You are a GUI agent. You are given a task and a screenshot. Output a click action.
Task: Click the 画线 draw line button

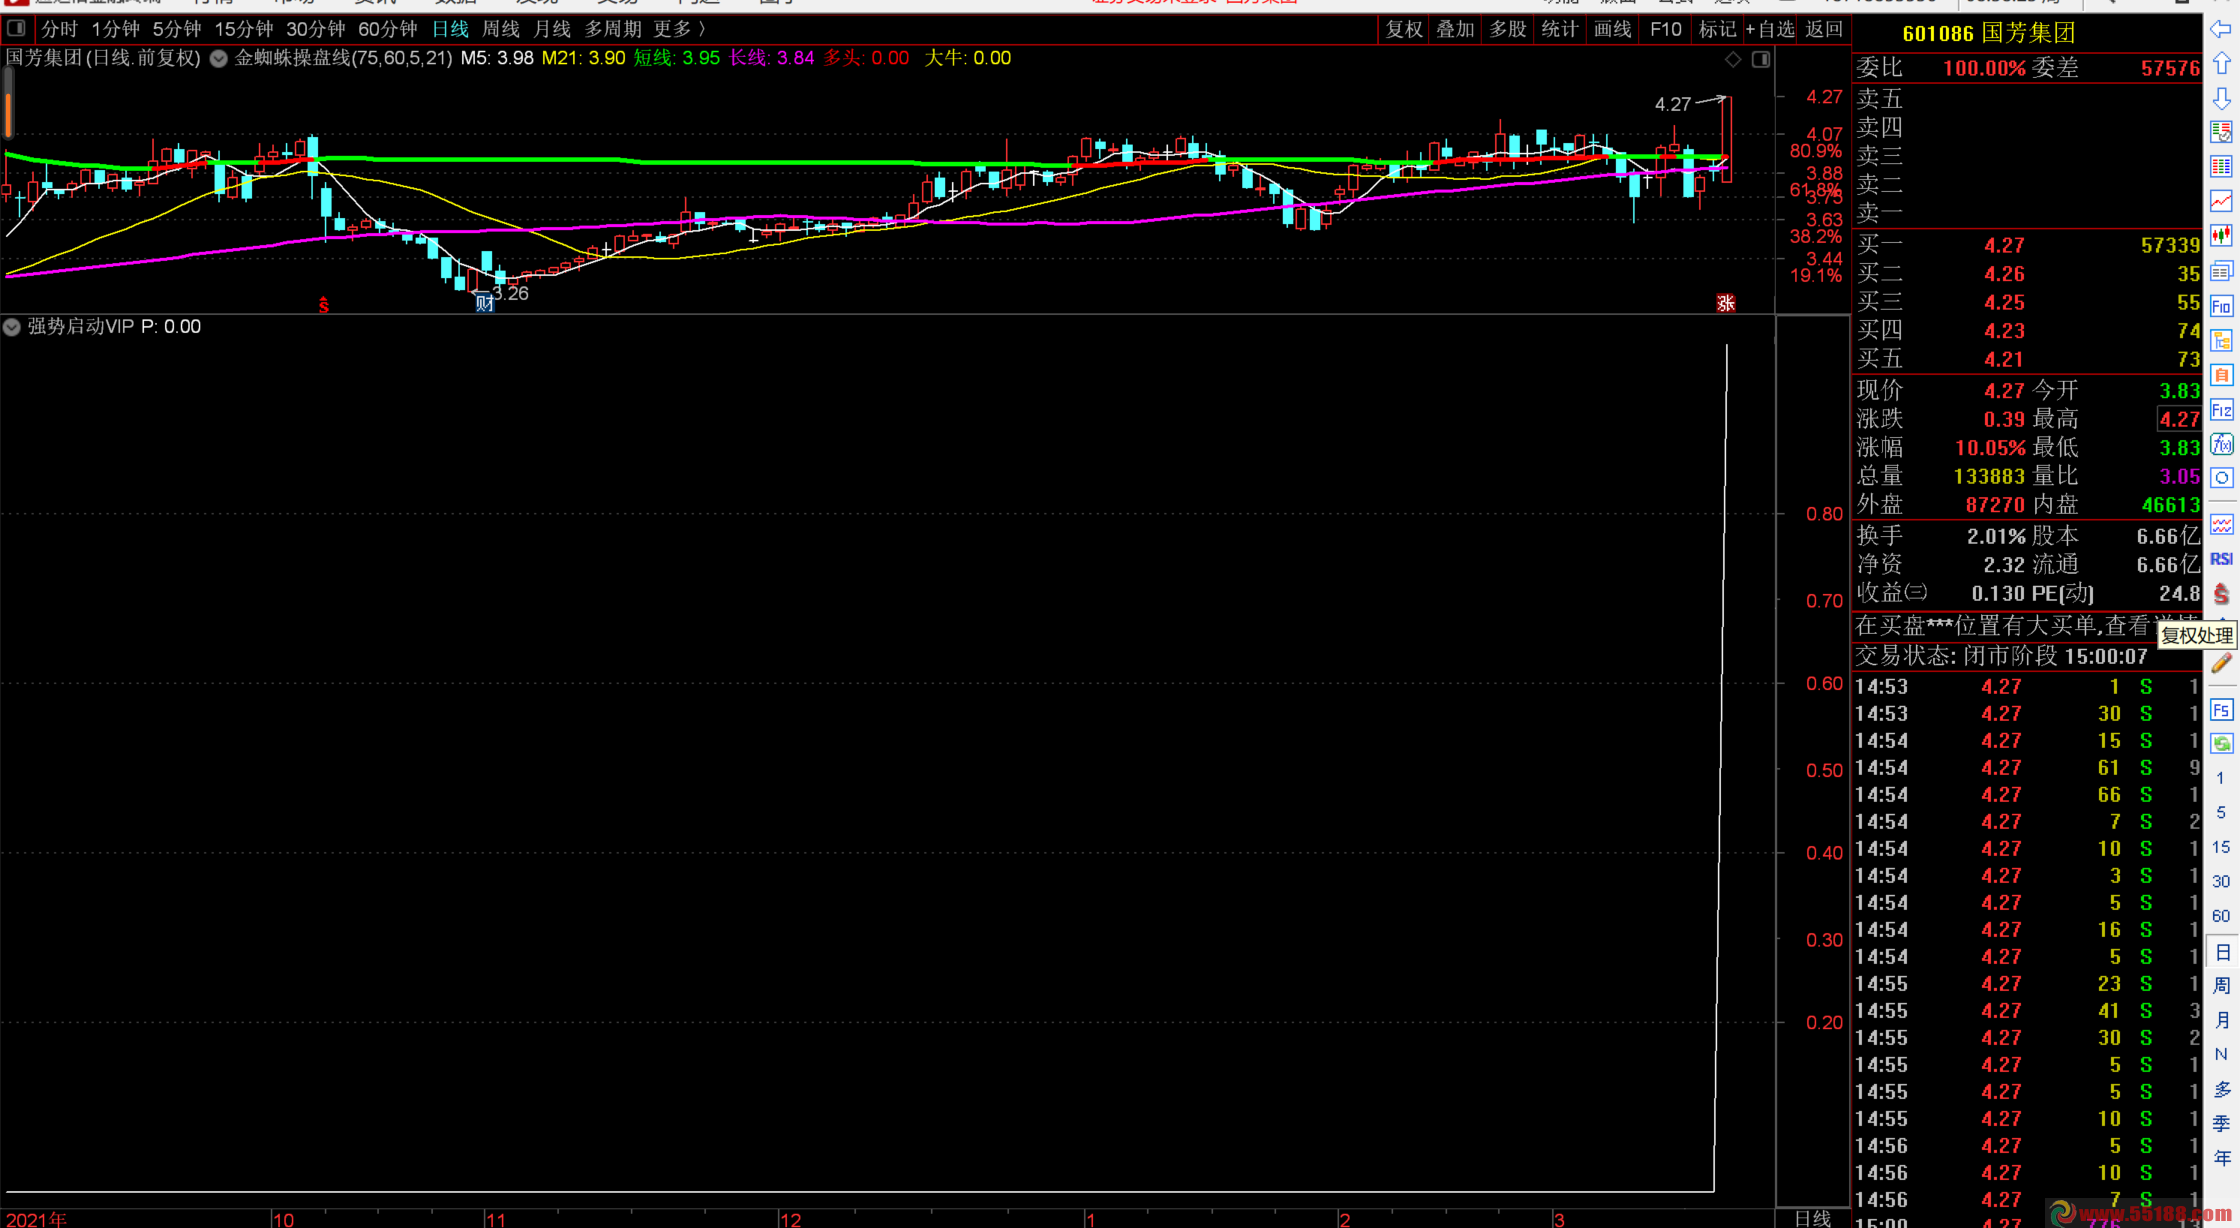click(x=1612, y=29)
